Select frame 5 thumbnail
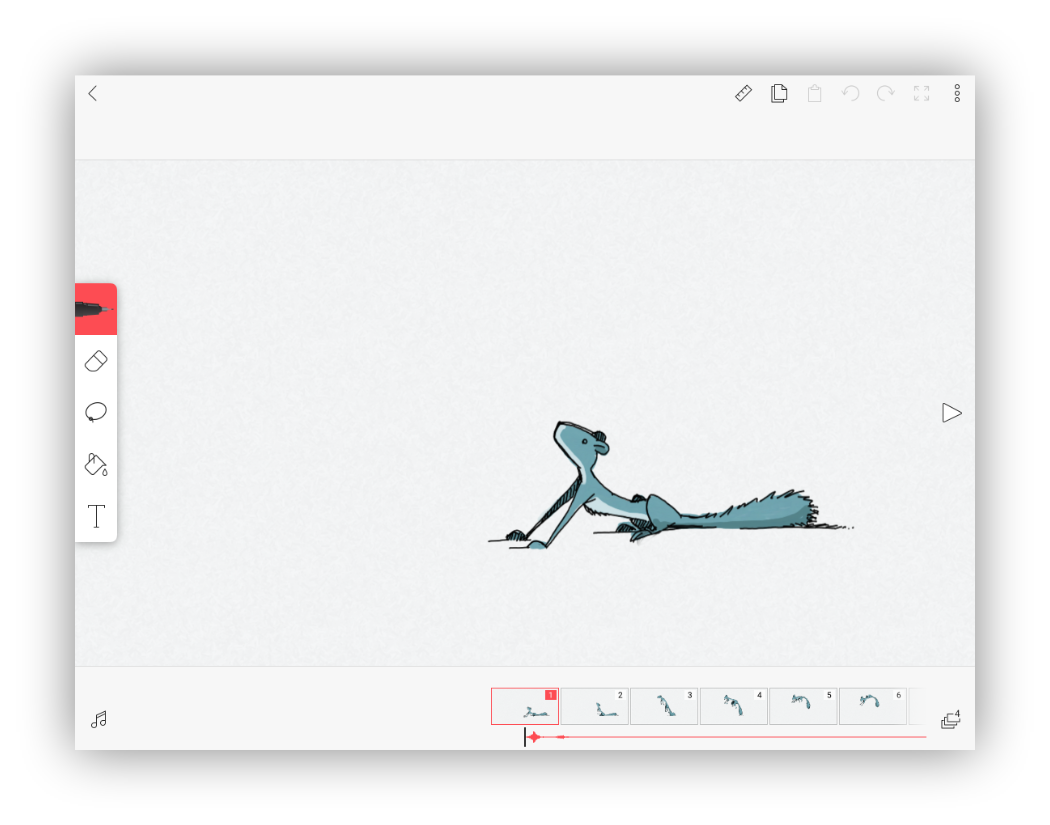Viewport: 1050px width, 825px height. tap(804, 706)
